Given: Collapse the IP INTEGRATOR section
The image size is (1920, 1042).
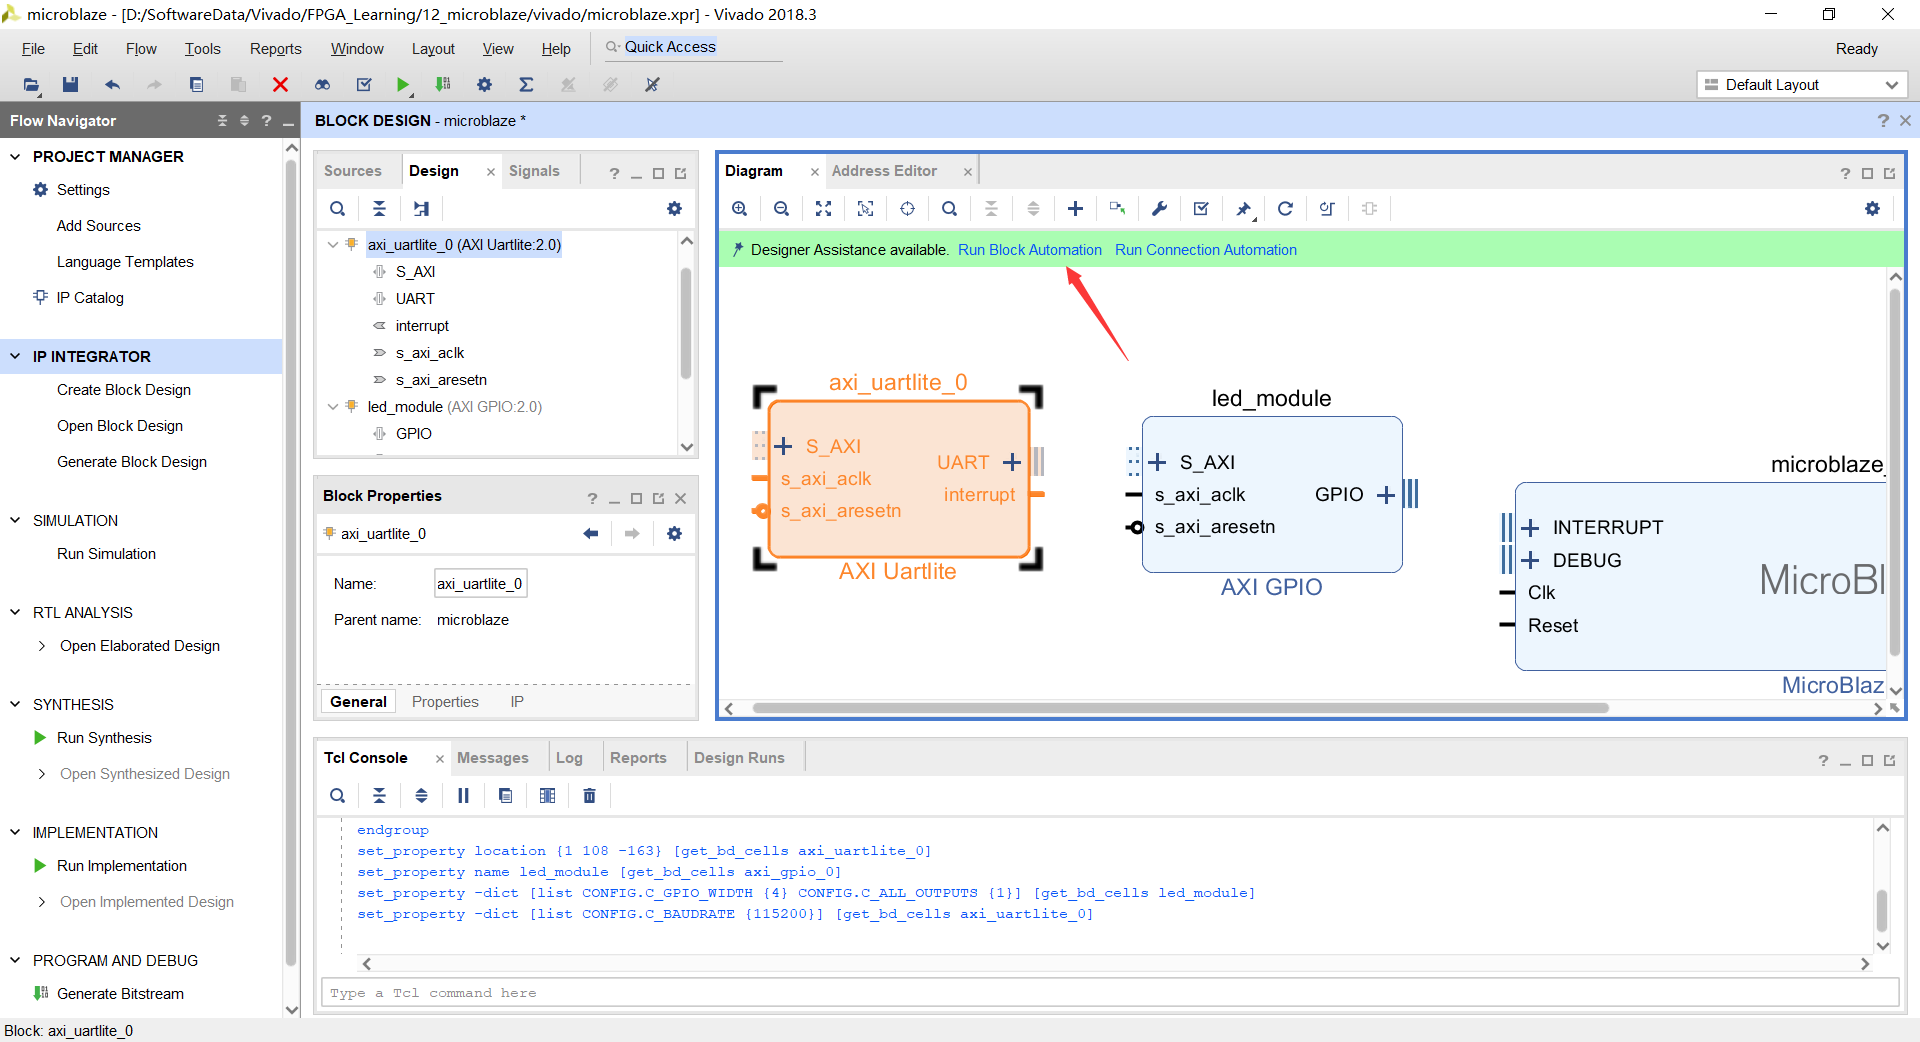Looking at the screenshot, I should [15, 357].
